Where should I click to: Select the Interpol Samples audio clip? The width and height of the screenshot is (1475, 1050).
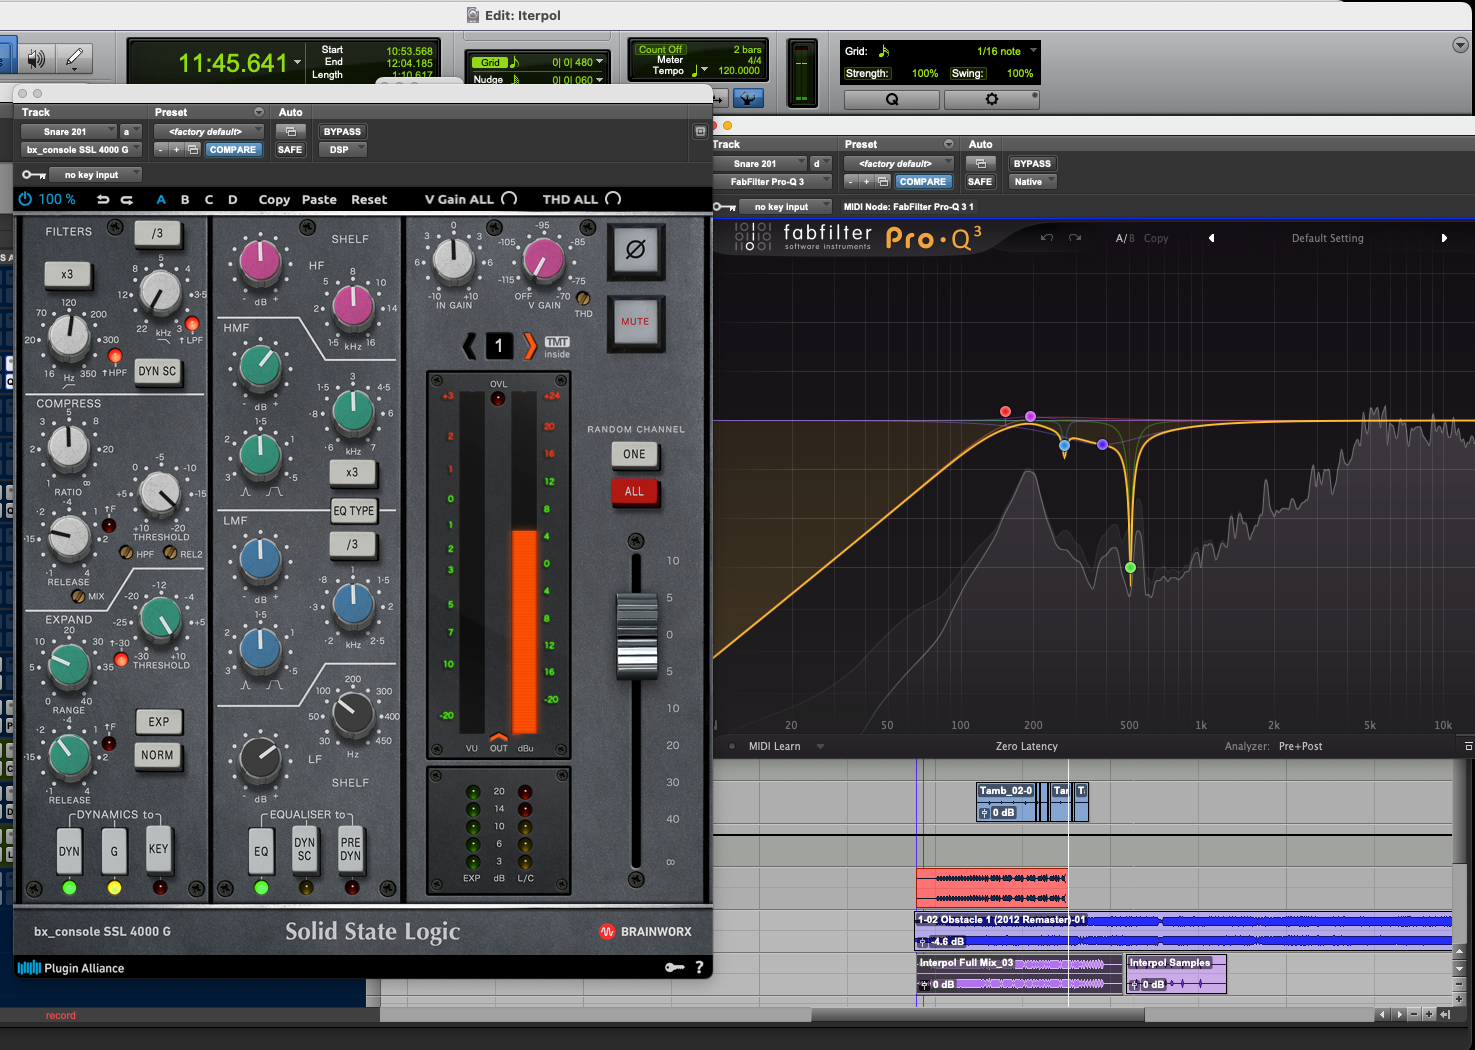[x=1177, y=974]
